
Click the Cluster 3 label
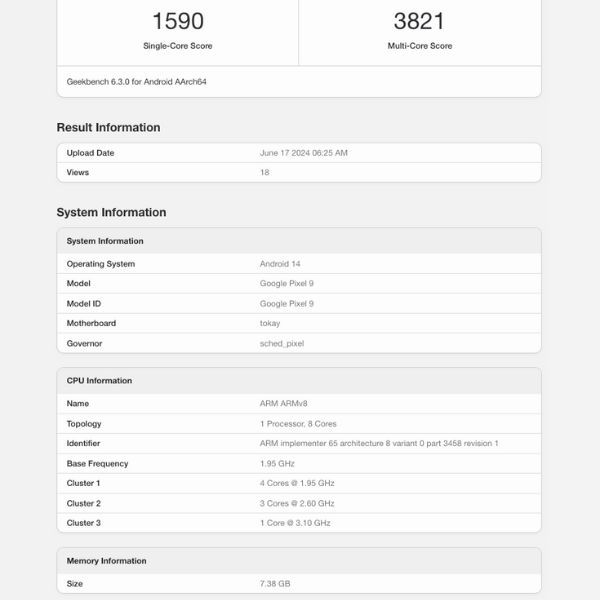[83, 523]
